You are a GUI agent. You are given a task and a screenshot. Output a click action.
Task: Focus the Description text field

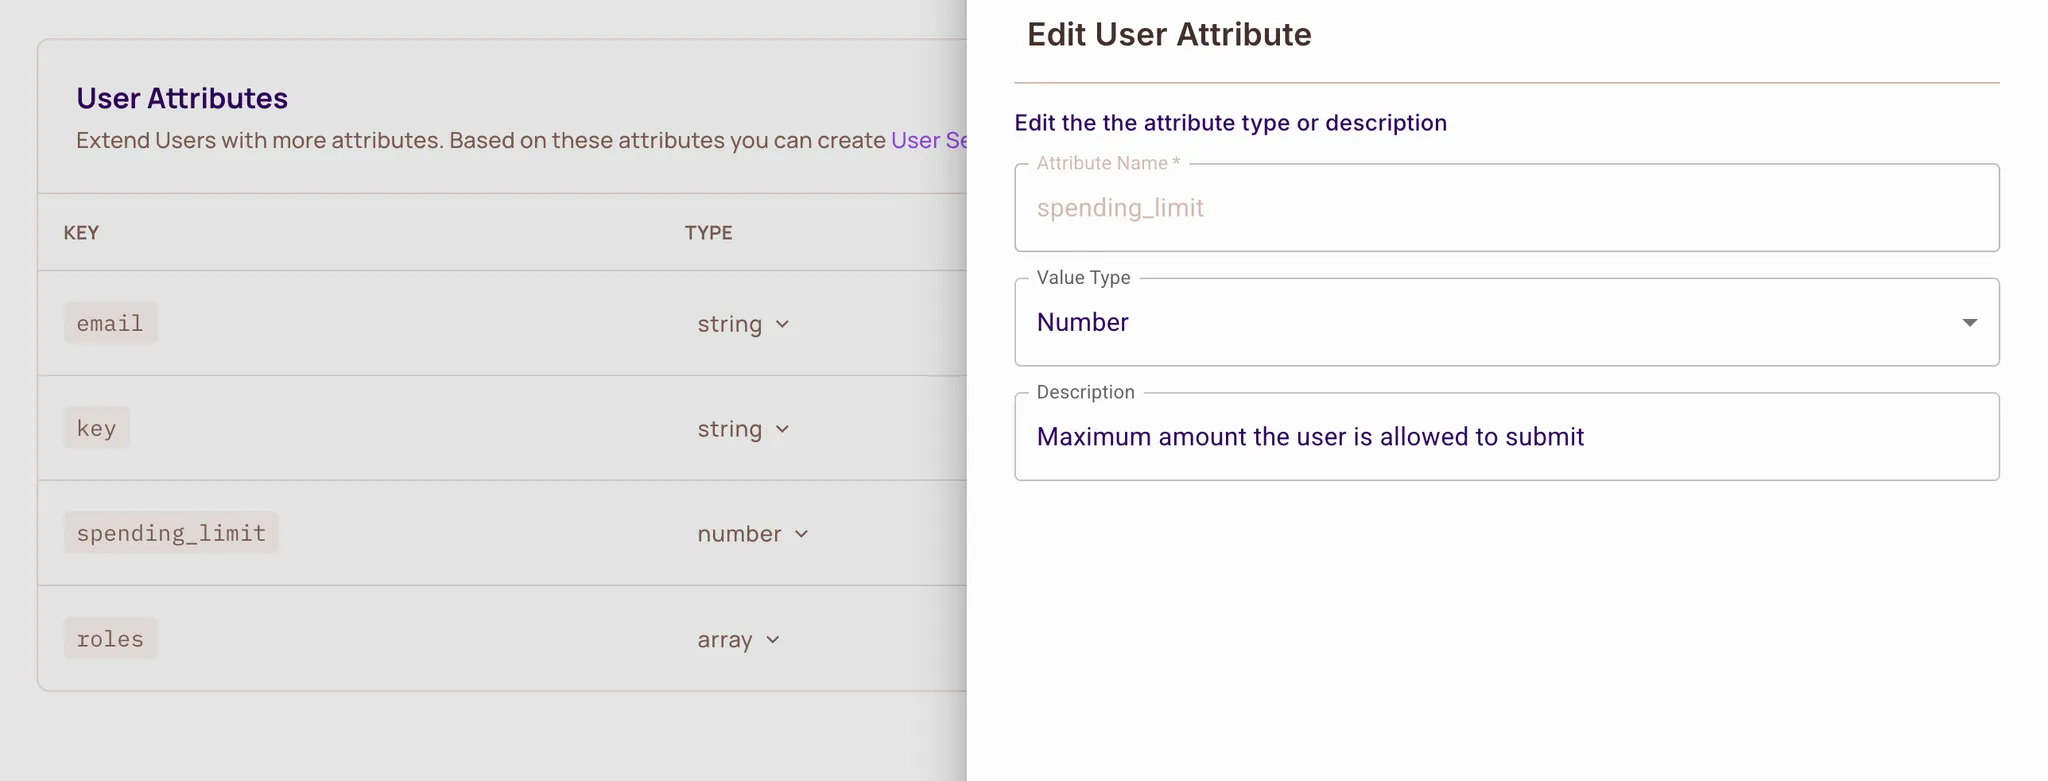(1505, 437)
